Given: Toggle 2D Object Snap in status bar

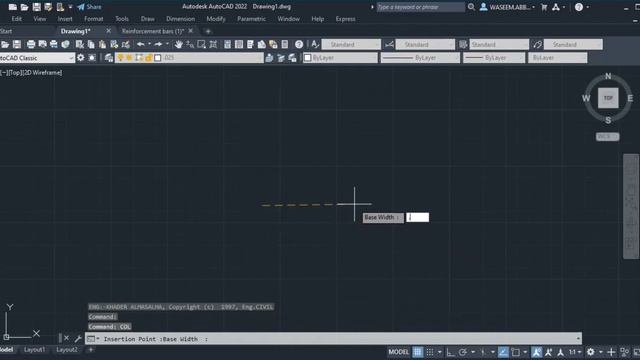Looking at the screenshot, I should point(516,351).
